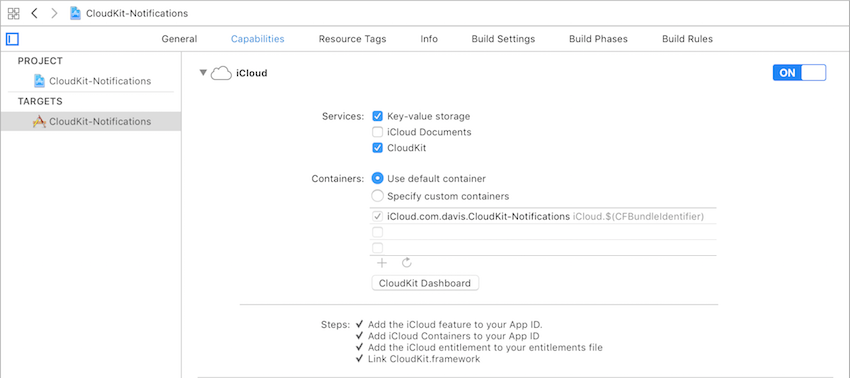The width and height of the screenshot is (850, 378).
Task: Open the CloudKit Dashboard button
Action: click(425, 283)
